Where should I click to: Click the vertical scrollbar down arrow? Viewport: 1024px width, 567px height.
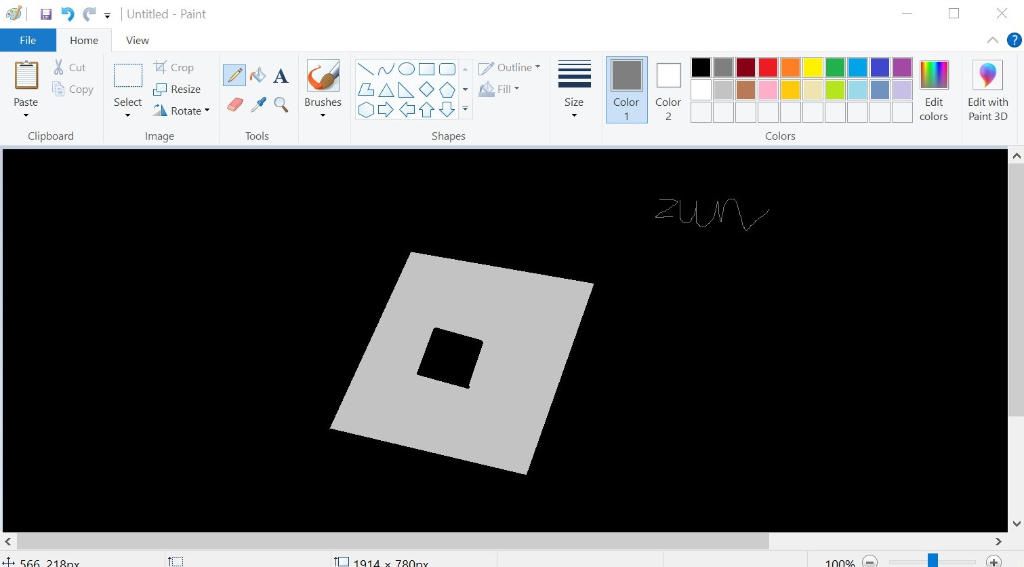(1016, 524)
